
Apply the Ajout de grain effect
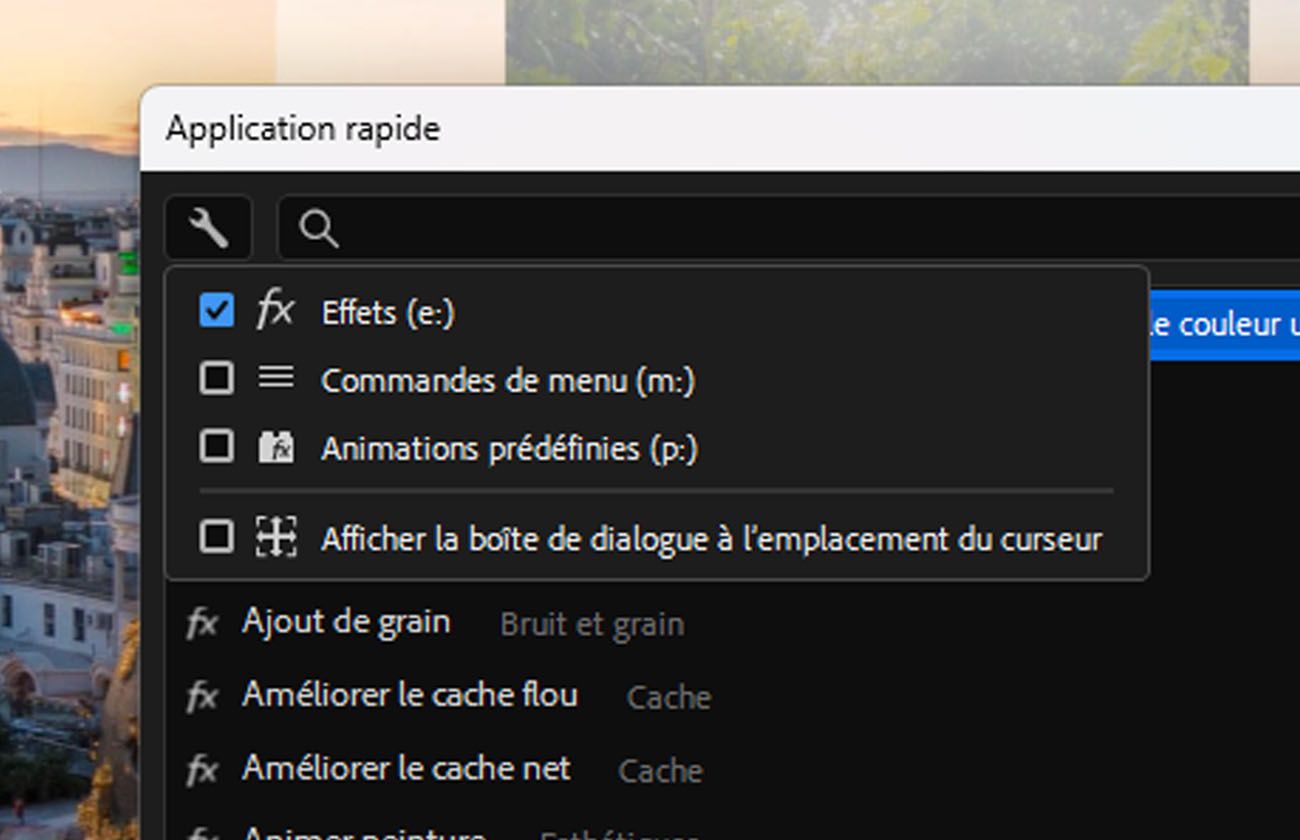(x=346, y=622)
